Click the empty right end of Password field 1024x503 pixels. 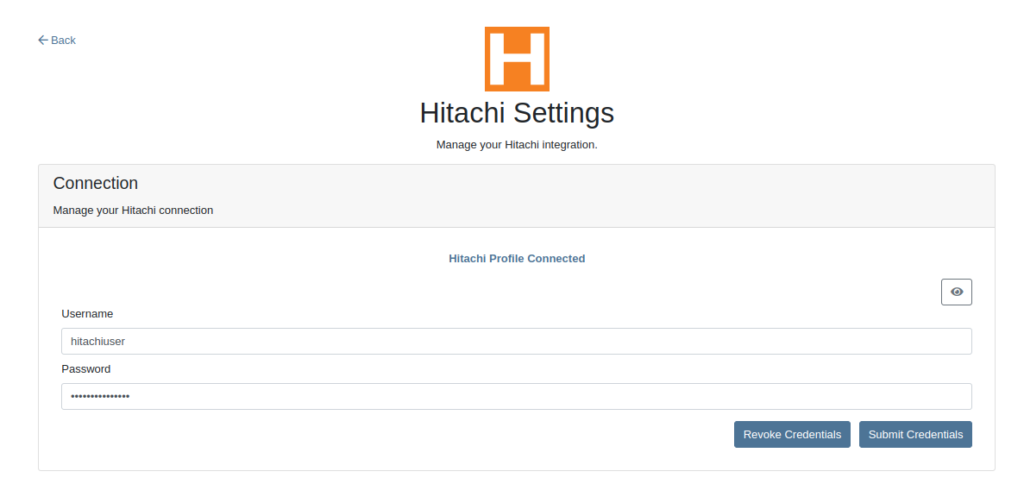coord(914,397)
